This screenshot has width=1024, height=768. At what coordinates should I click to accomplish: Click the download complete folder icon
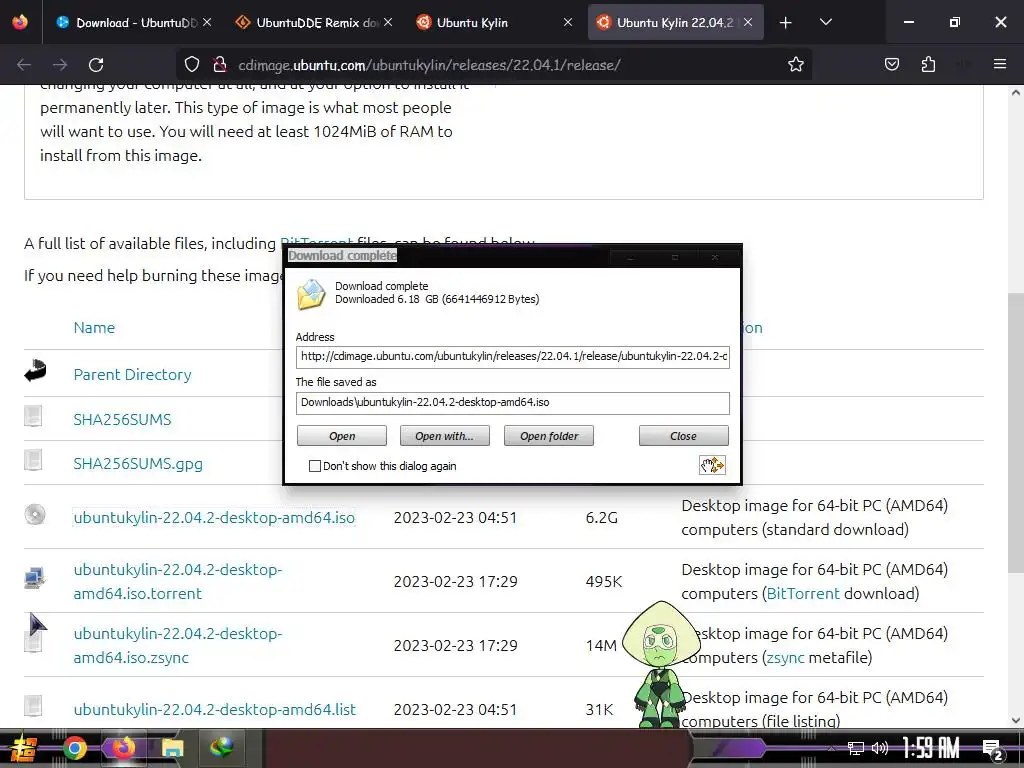pyautogui.click(x=312, y=294)
